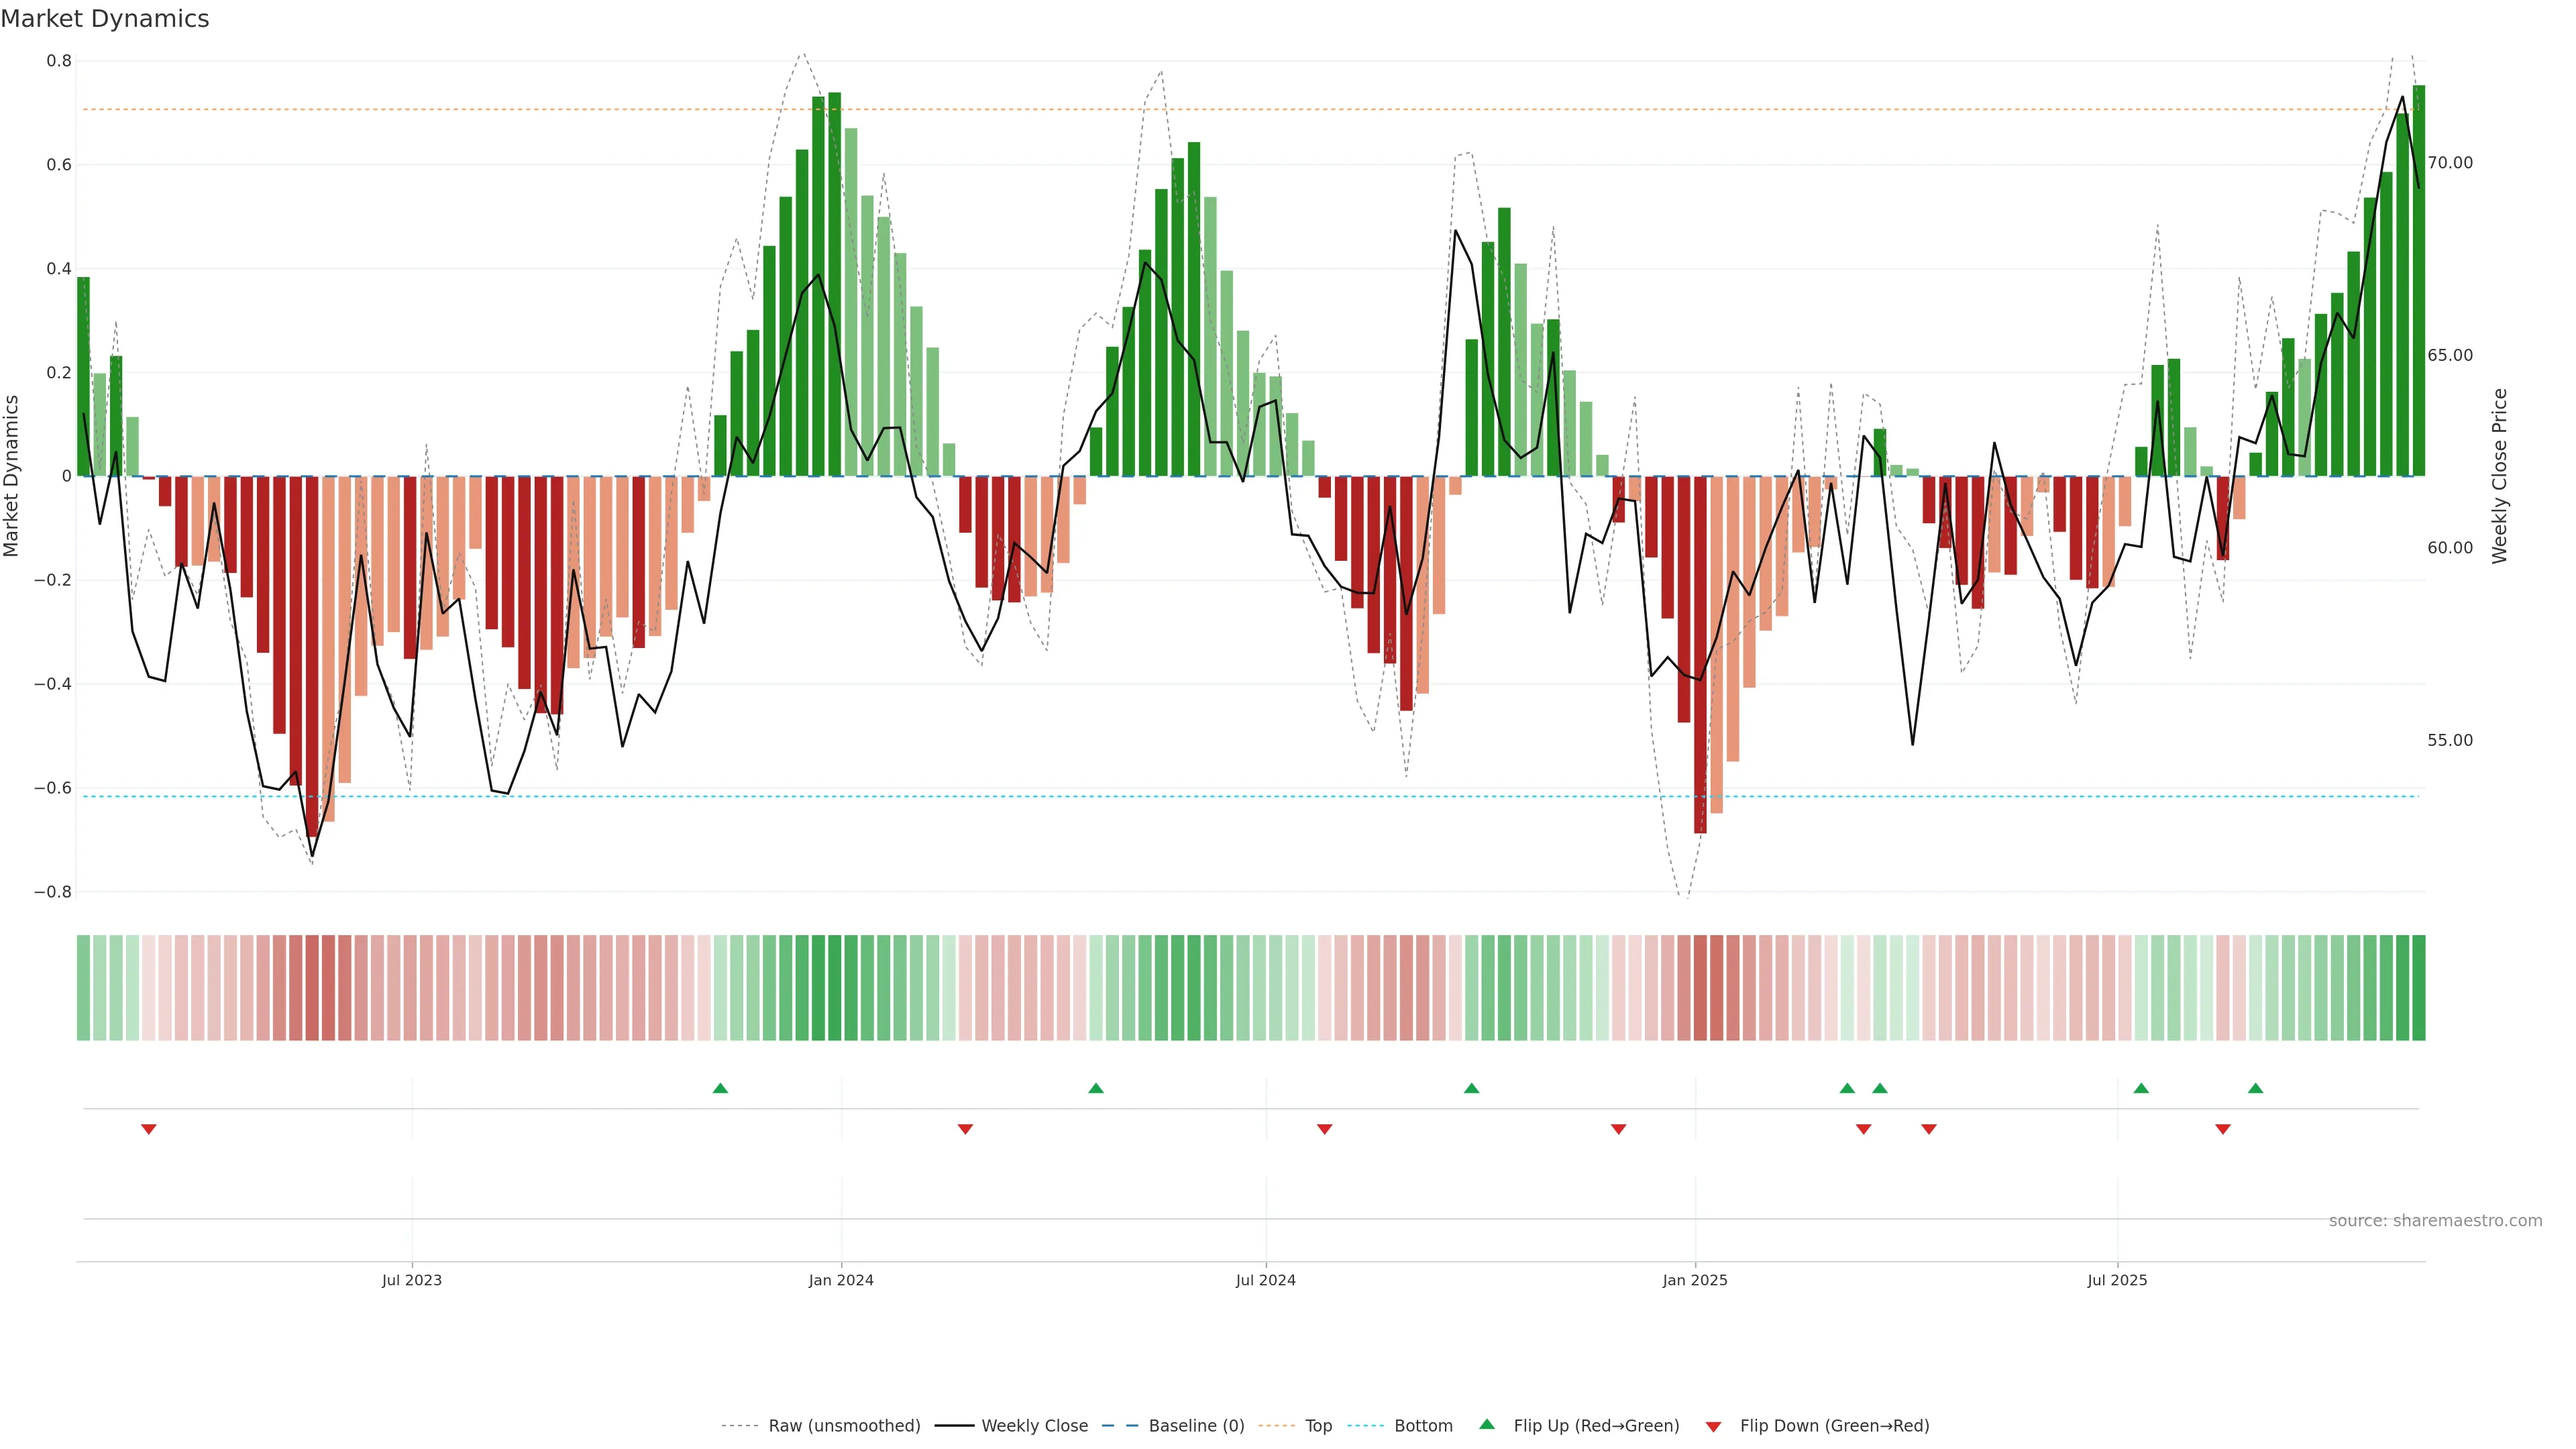Click the Jan 2024 x-axis label
The height and width of the screenshot is (1449, 2576).
pos(841,1280)
